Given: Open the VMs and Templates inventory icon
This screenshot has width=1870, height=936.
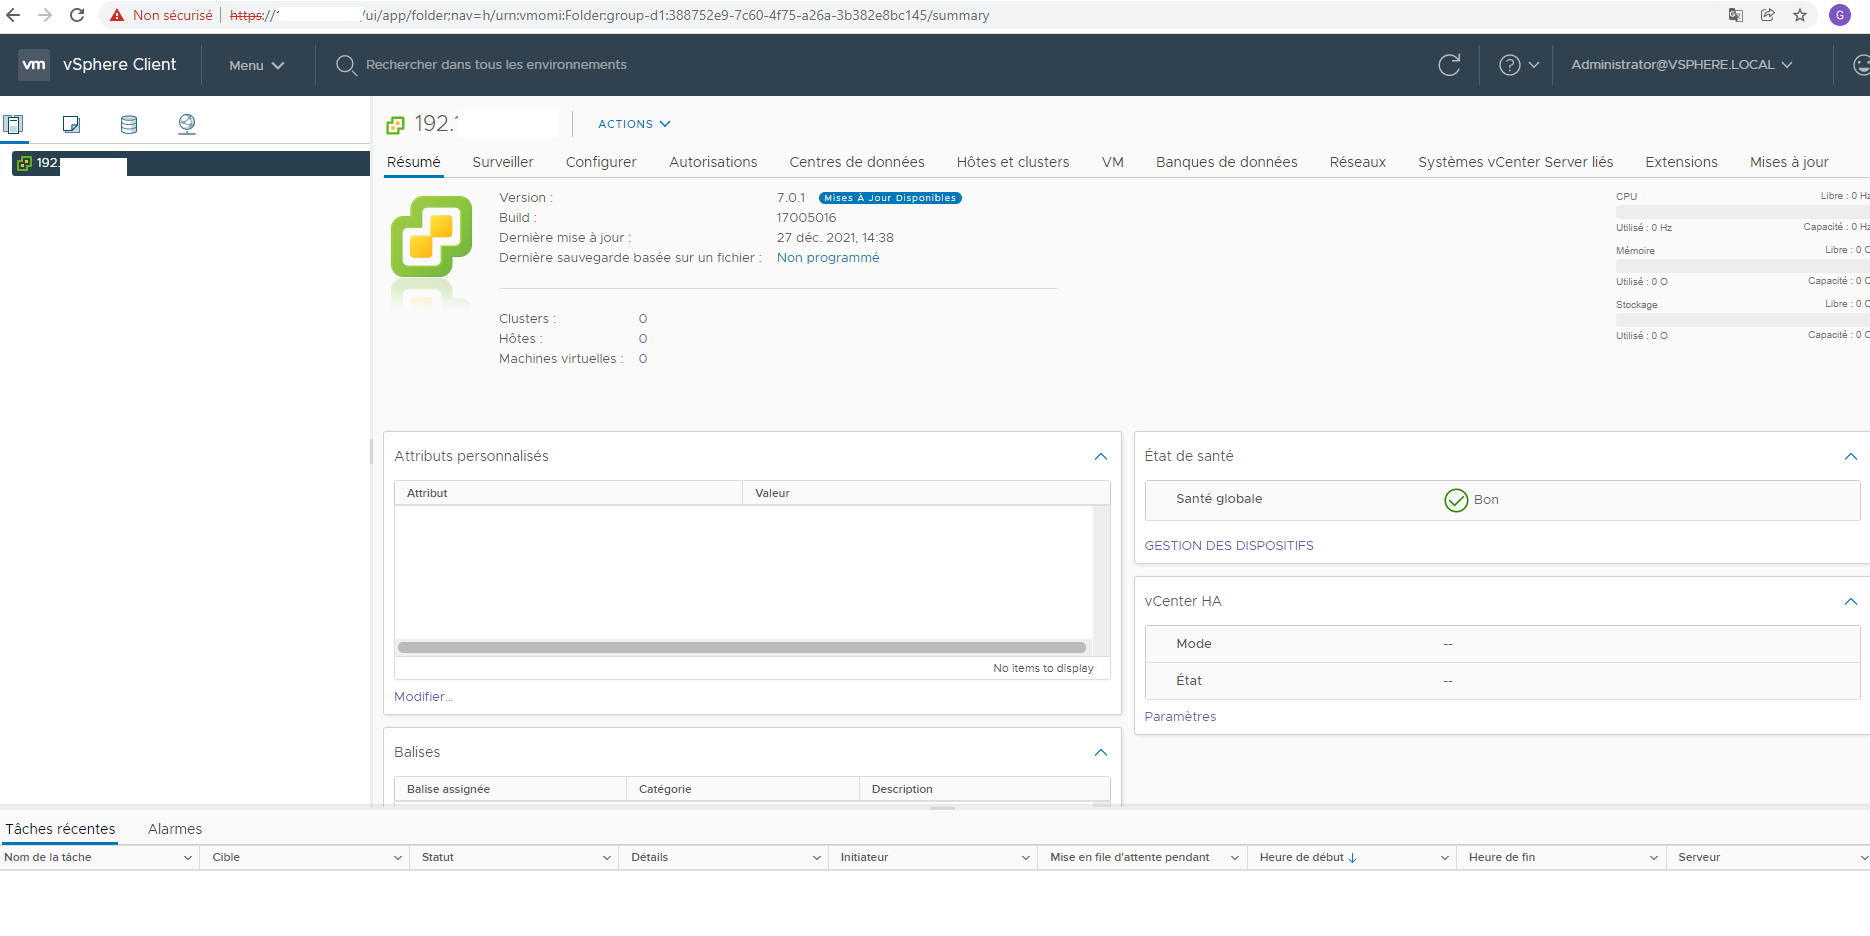Looking at the screenshot, I should click(x=71, y=124).
